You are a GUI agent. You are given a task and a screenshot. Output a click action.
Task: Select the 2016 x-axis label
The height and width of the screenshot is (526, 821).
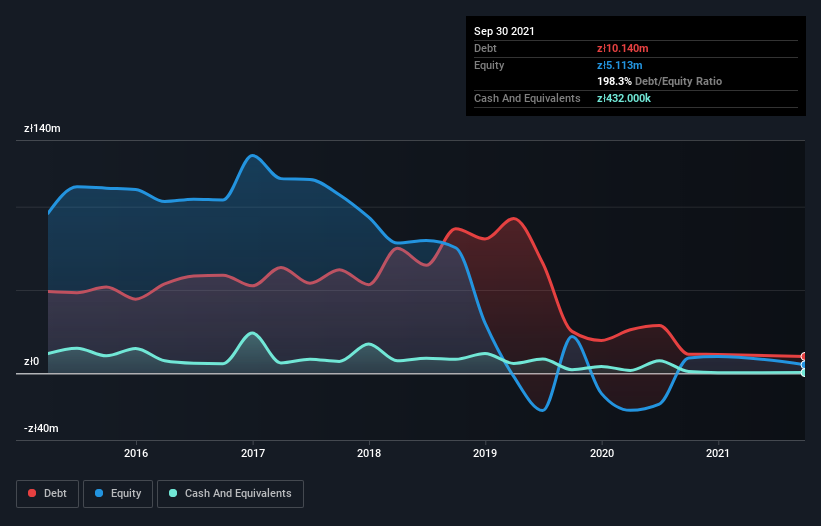(x=136, y=453)
